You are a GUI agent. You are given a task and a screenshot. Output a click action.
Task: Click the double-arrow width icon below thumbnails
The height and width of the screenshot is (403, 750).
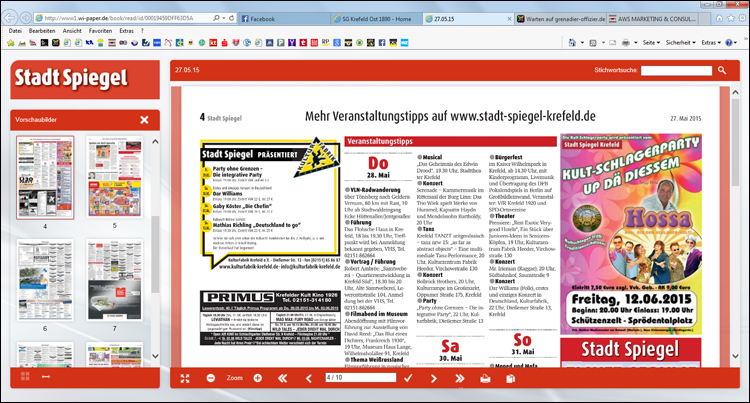click(x=46, y=377)
